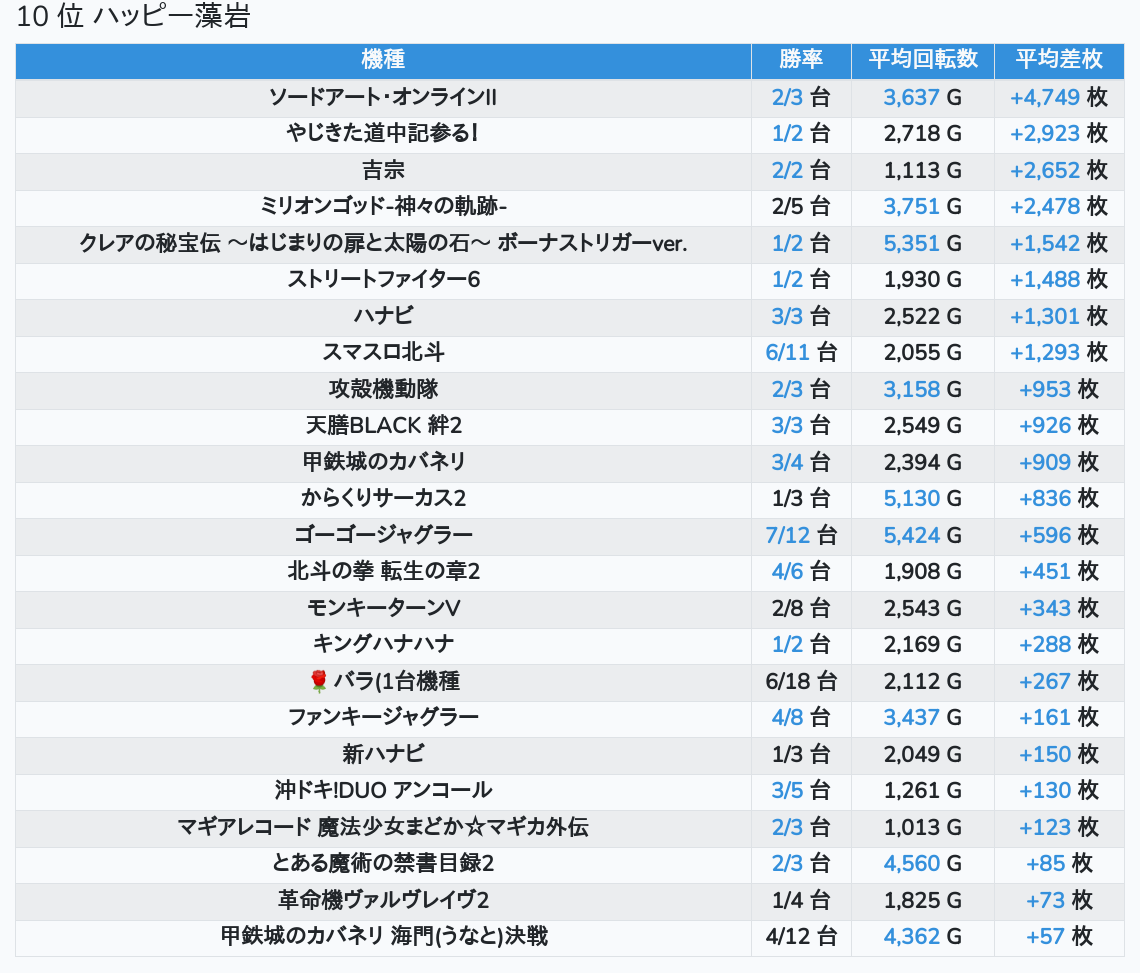1140x973 pixels.
Task: Click ゴーゴージャグラー machine name
Action: pos(383,535)
